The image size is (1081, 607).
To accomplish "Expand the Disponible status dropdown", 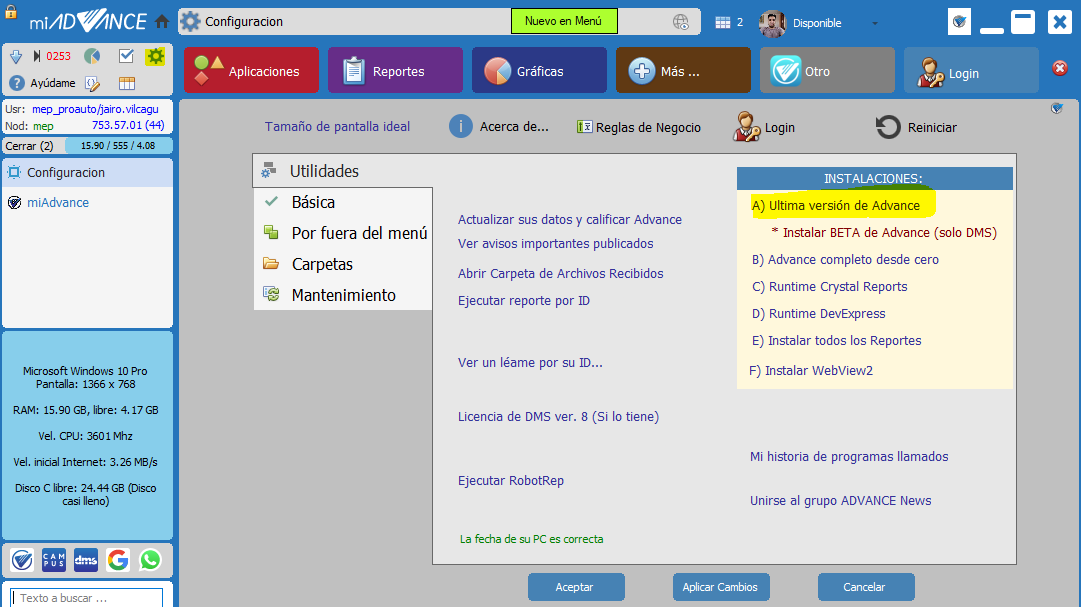I will (x=875, y=23).
